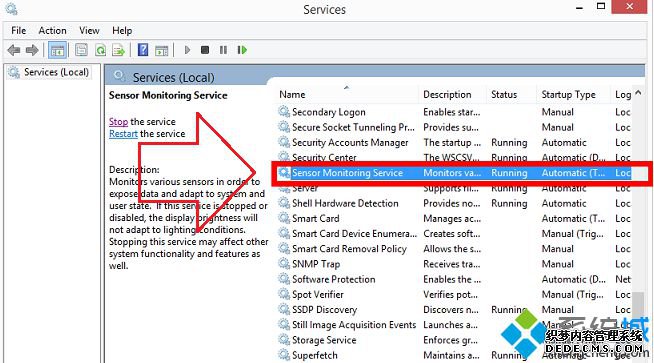The width and height of the screenshot is (654, 363).
Task: Click the gear icon beside Superfetch
Action: [x=284, y=355]
